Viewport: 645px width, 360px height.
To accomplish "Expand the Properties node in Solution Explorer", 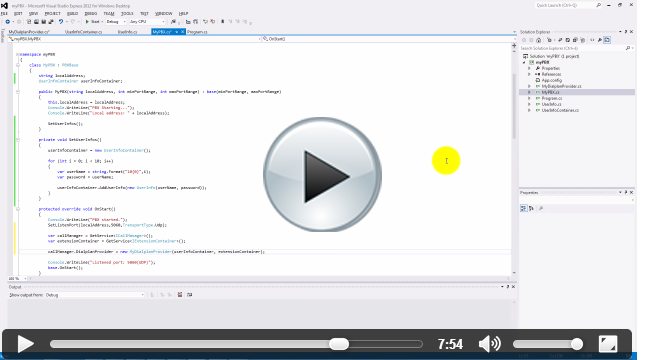I will point(529,68).
